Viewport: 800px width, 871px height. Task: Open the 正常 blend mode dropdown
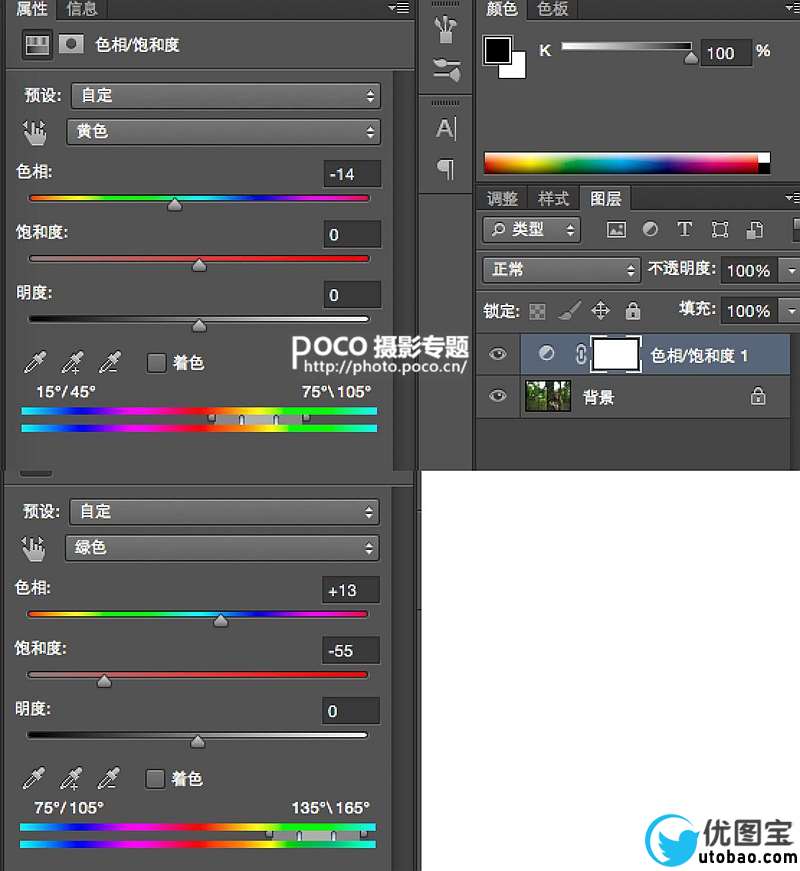(562, 270)
